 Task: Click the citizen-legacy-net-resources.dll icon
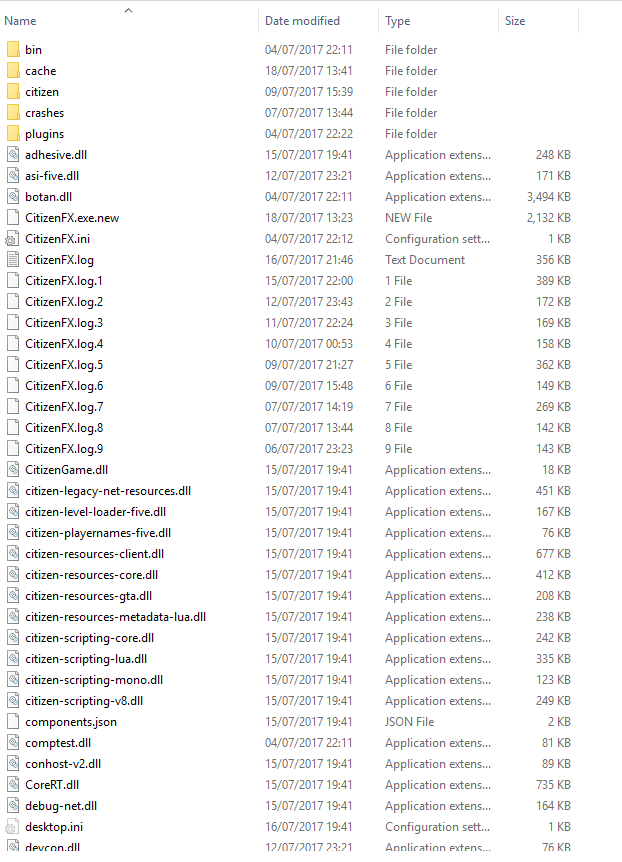[13, 490]
